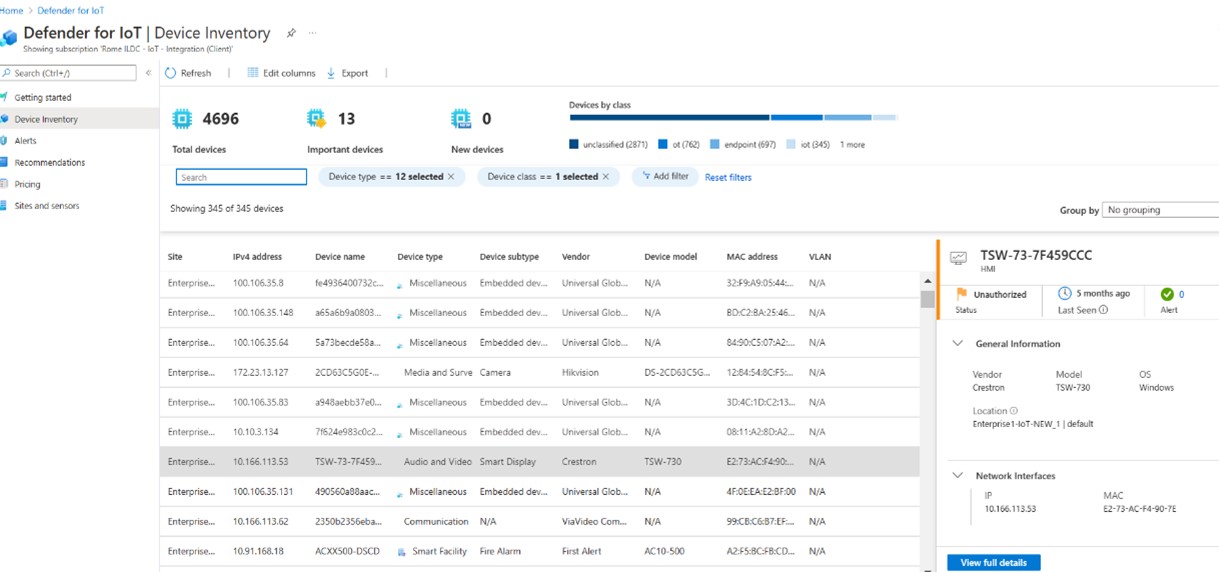Click the Important devices chip icon

point(317,119)
